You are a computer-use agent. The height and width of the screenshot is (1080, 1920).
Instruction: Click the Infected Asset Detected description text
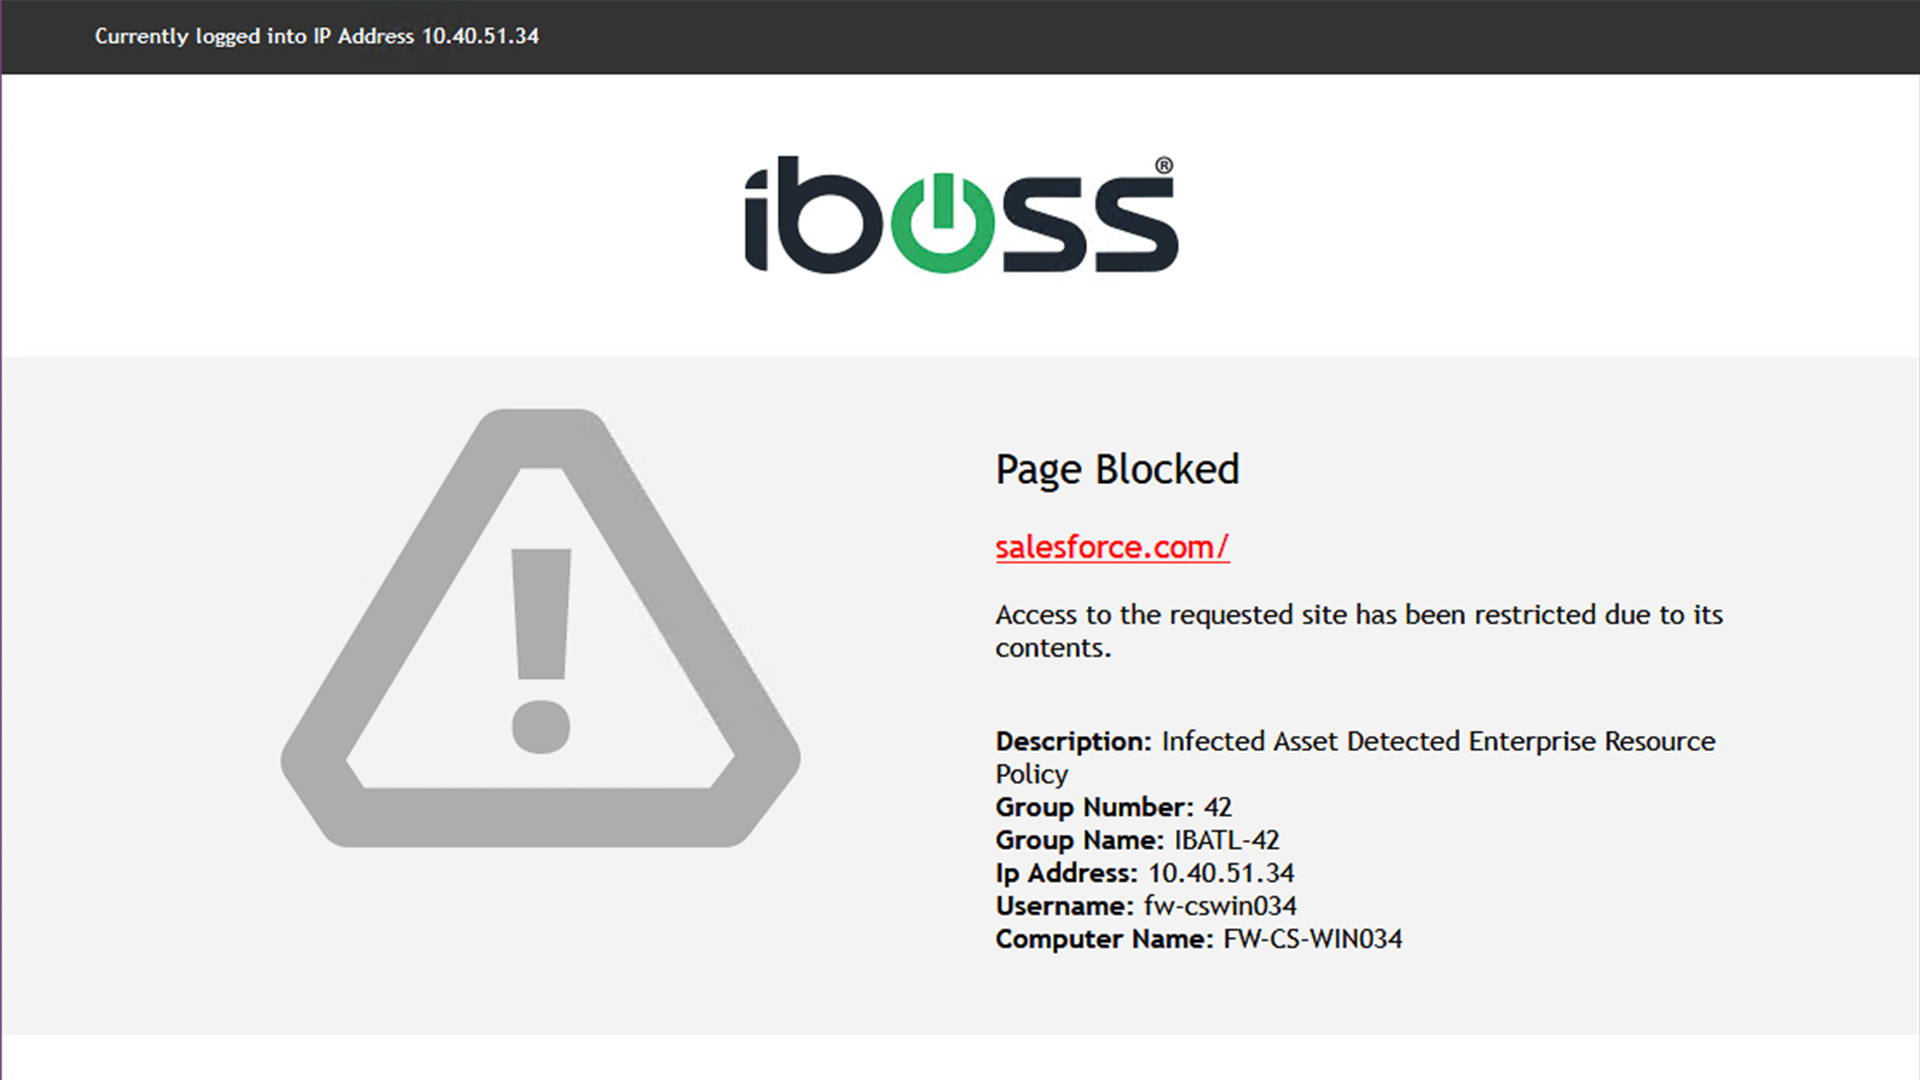pyautogui.click(x=1437, y=741)
